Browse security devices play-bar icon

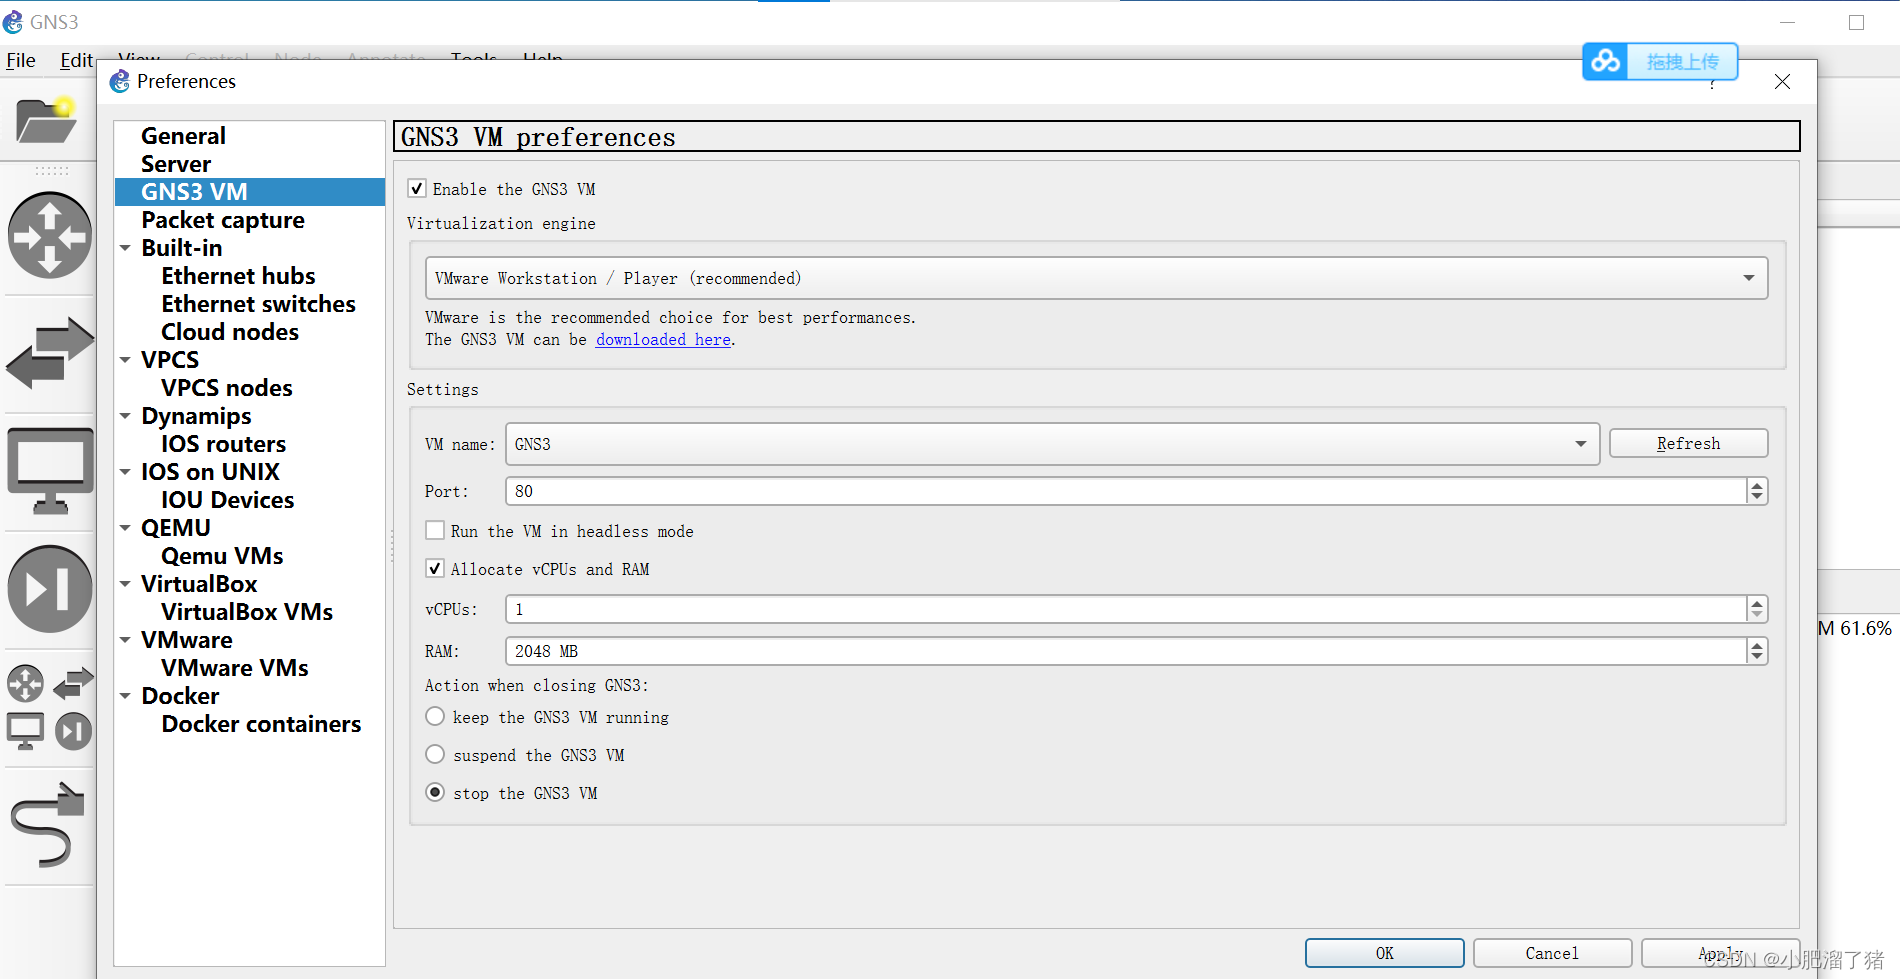pyautogui.click(x=50, y=589)
